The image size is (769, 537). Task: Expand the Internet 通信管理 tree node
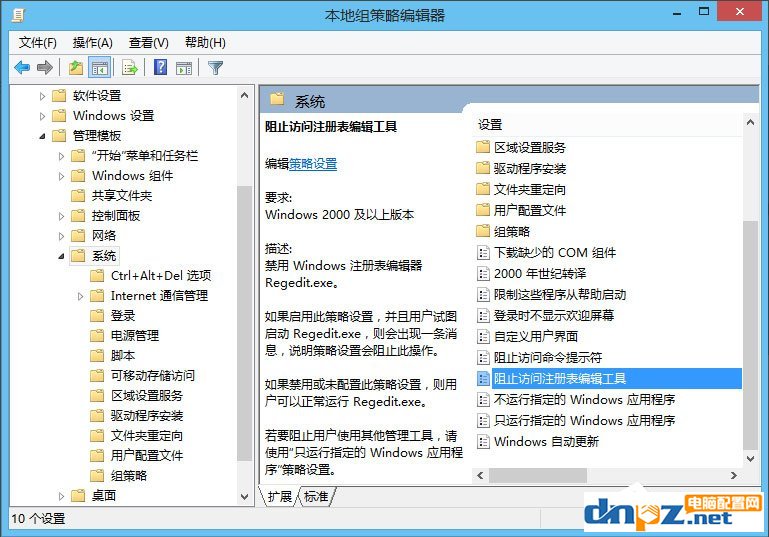80,296
